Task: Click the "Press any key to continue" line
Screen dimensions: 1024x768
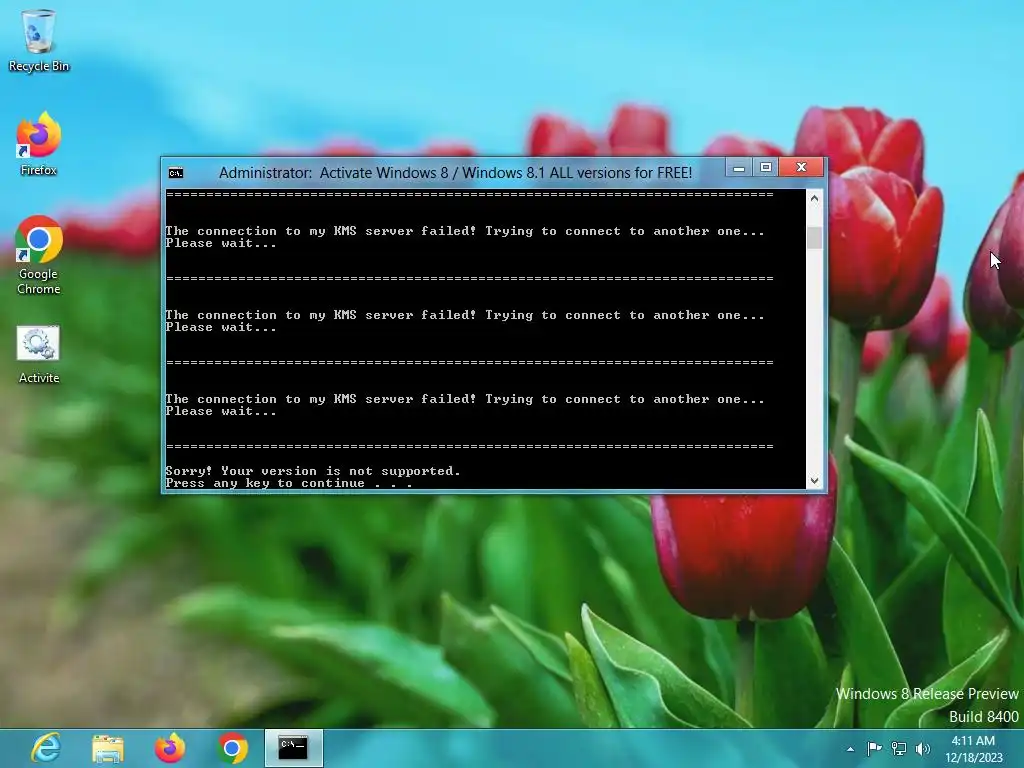Action: (289, 483)
